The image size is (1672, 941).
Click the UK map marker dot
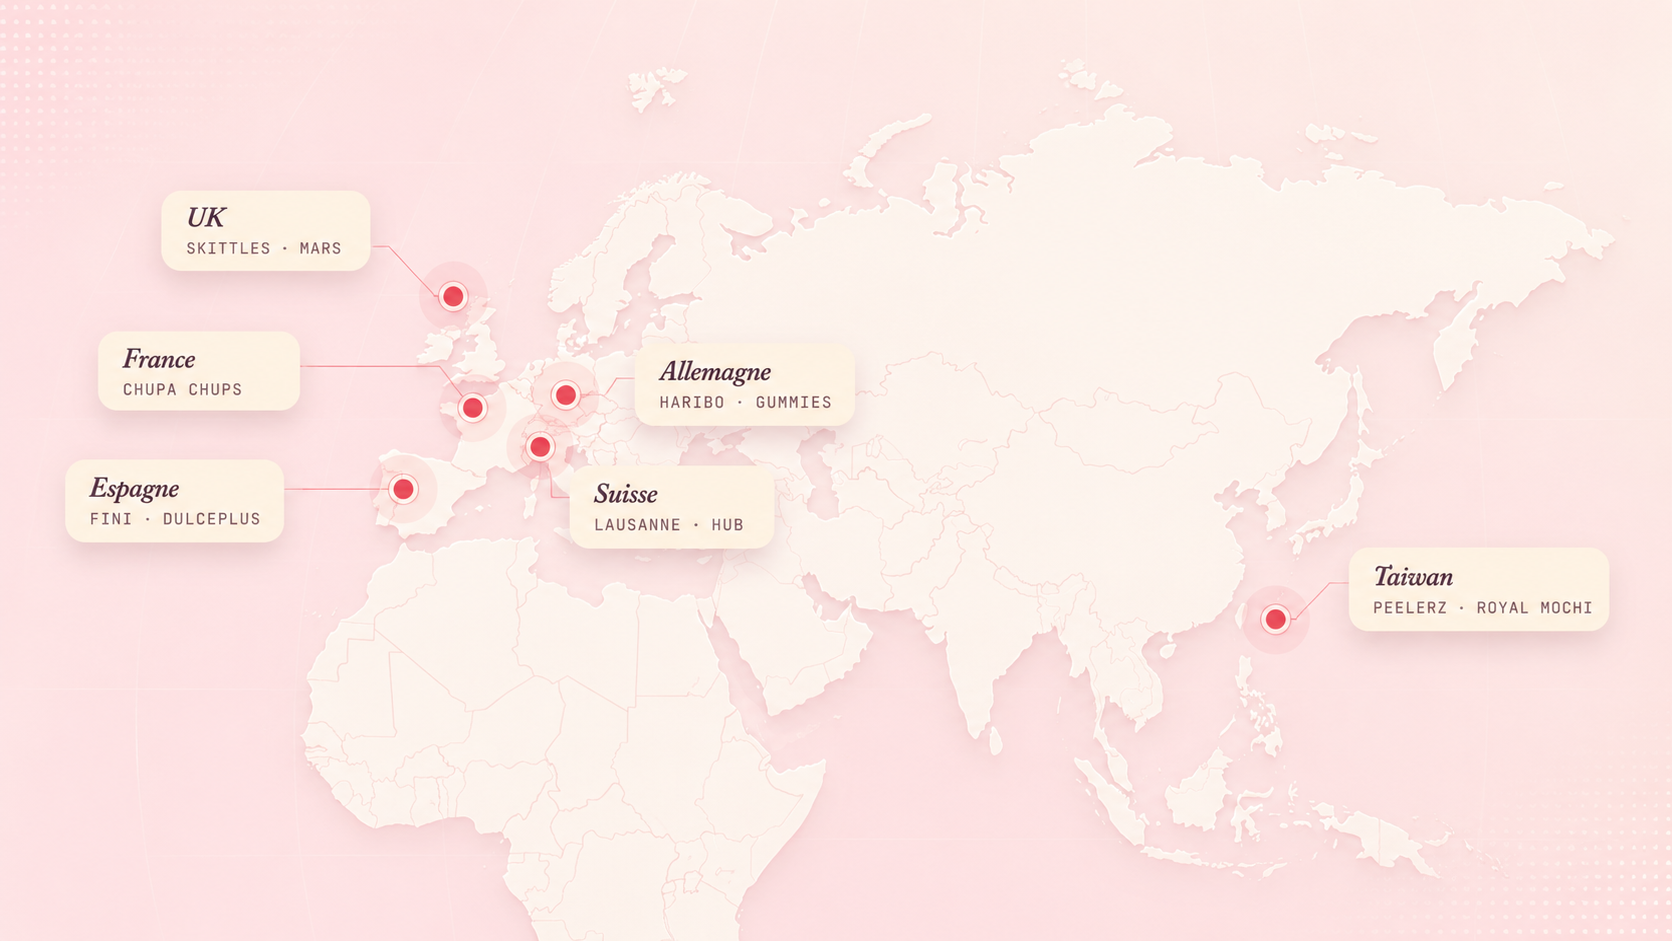453,296
